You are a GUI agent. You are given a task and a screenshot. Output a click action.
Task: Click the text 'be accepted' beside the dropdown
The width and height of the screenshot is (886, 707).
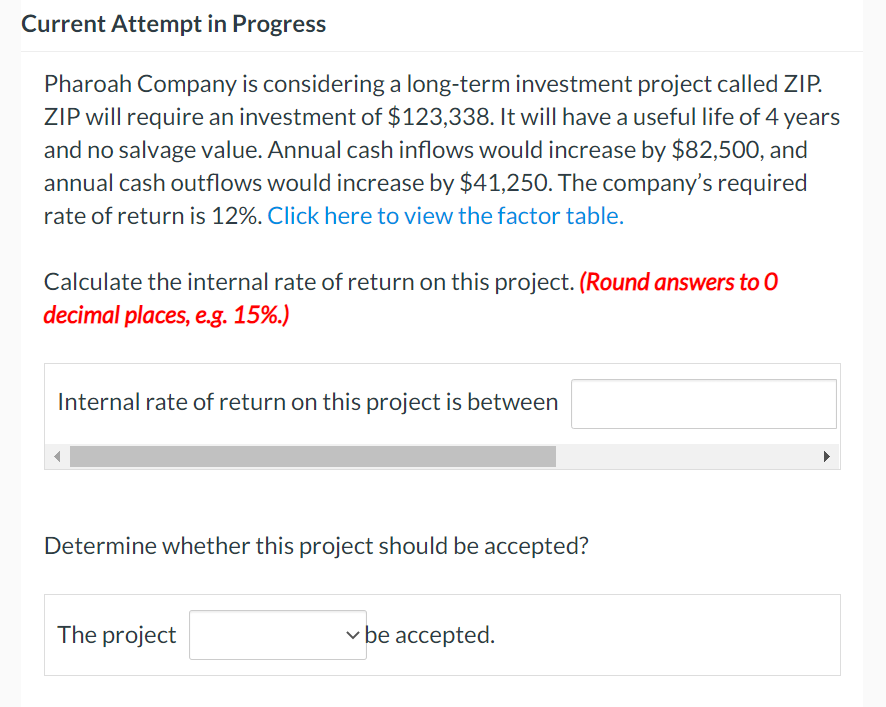[430, 635]
